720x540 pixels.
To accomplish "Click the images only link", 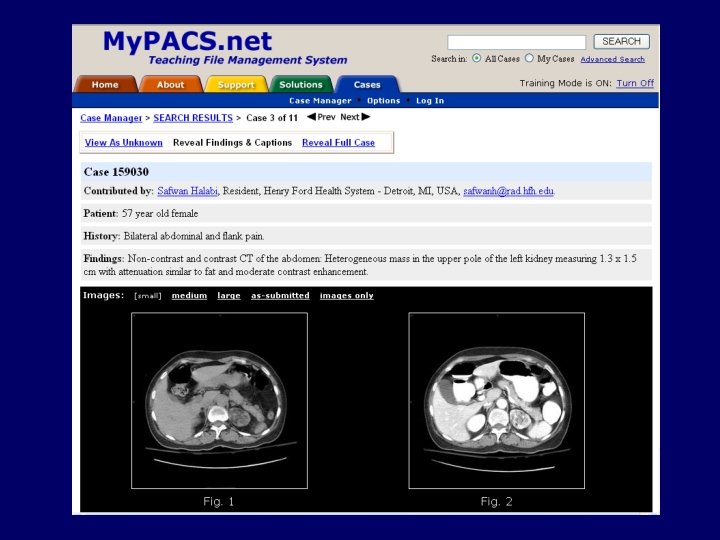I will [347, 296].
